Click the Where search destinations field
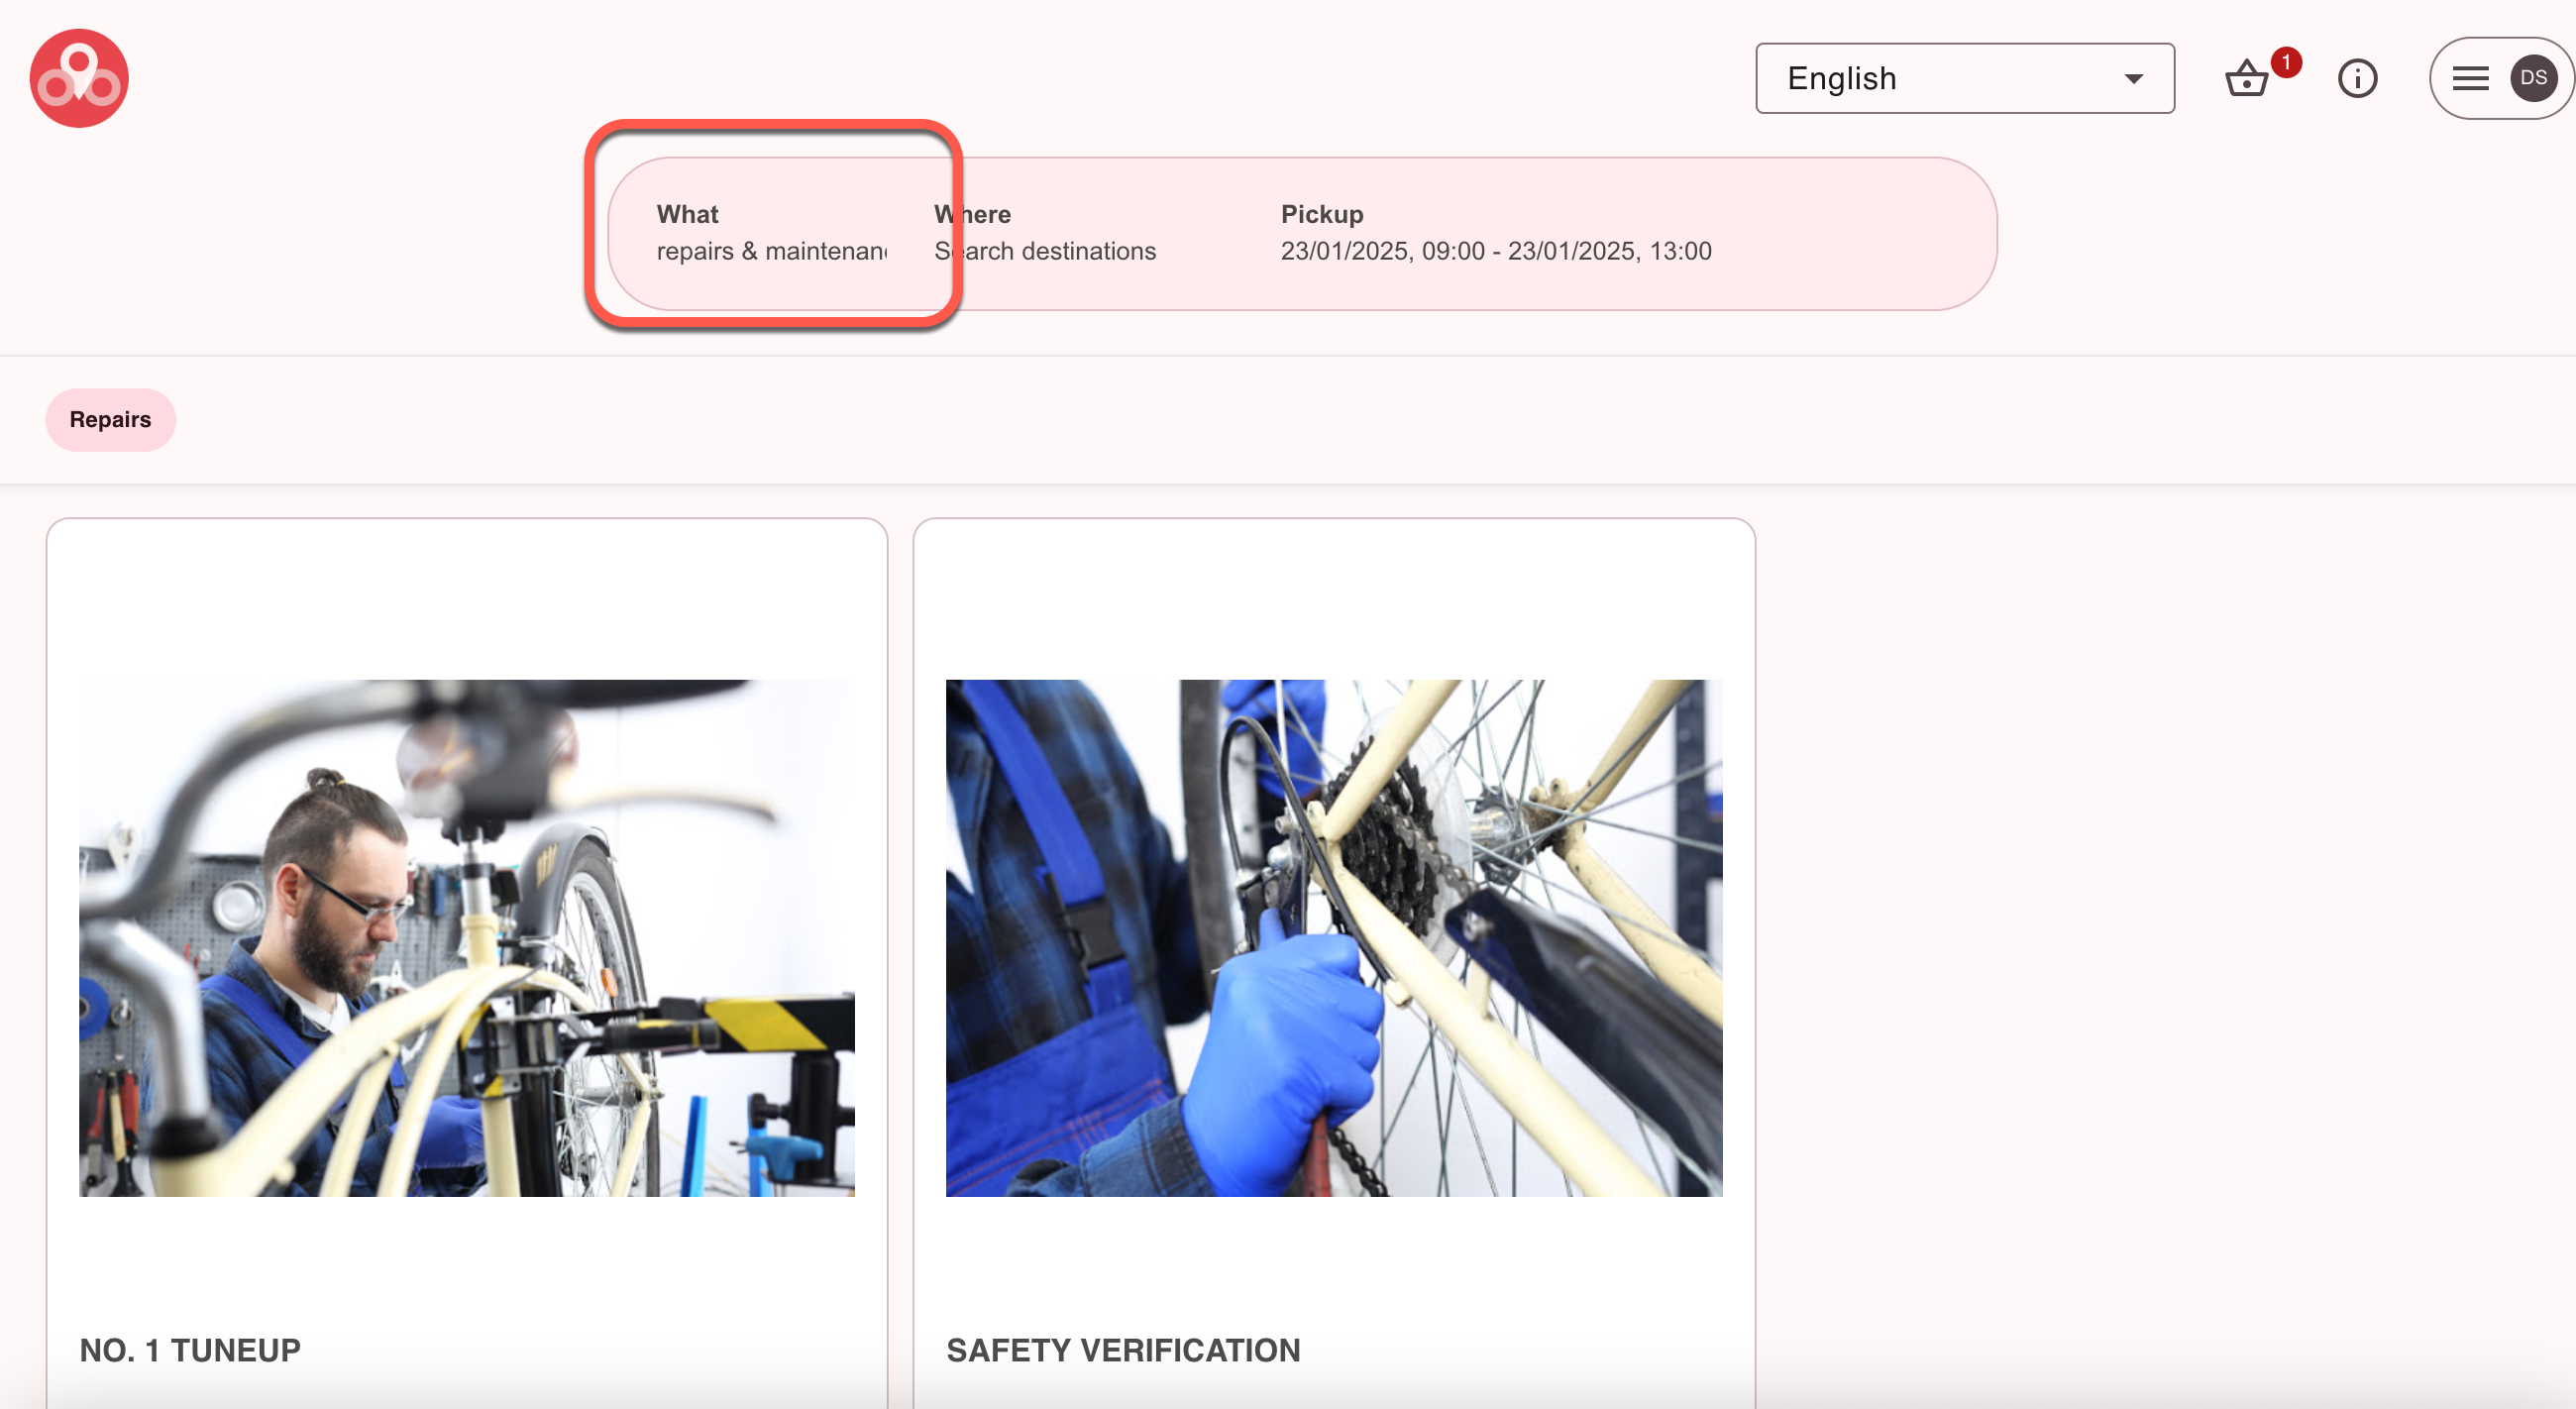Screen dimensions: 2576x1409 1045,250
